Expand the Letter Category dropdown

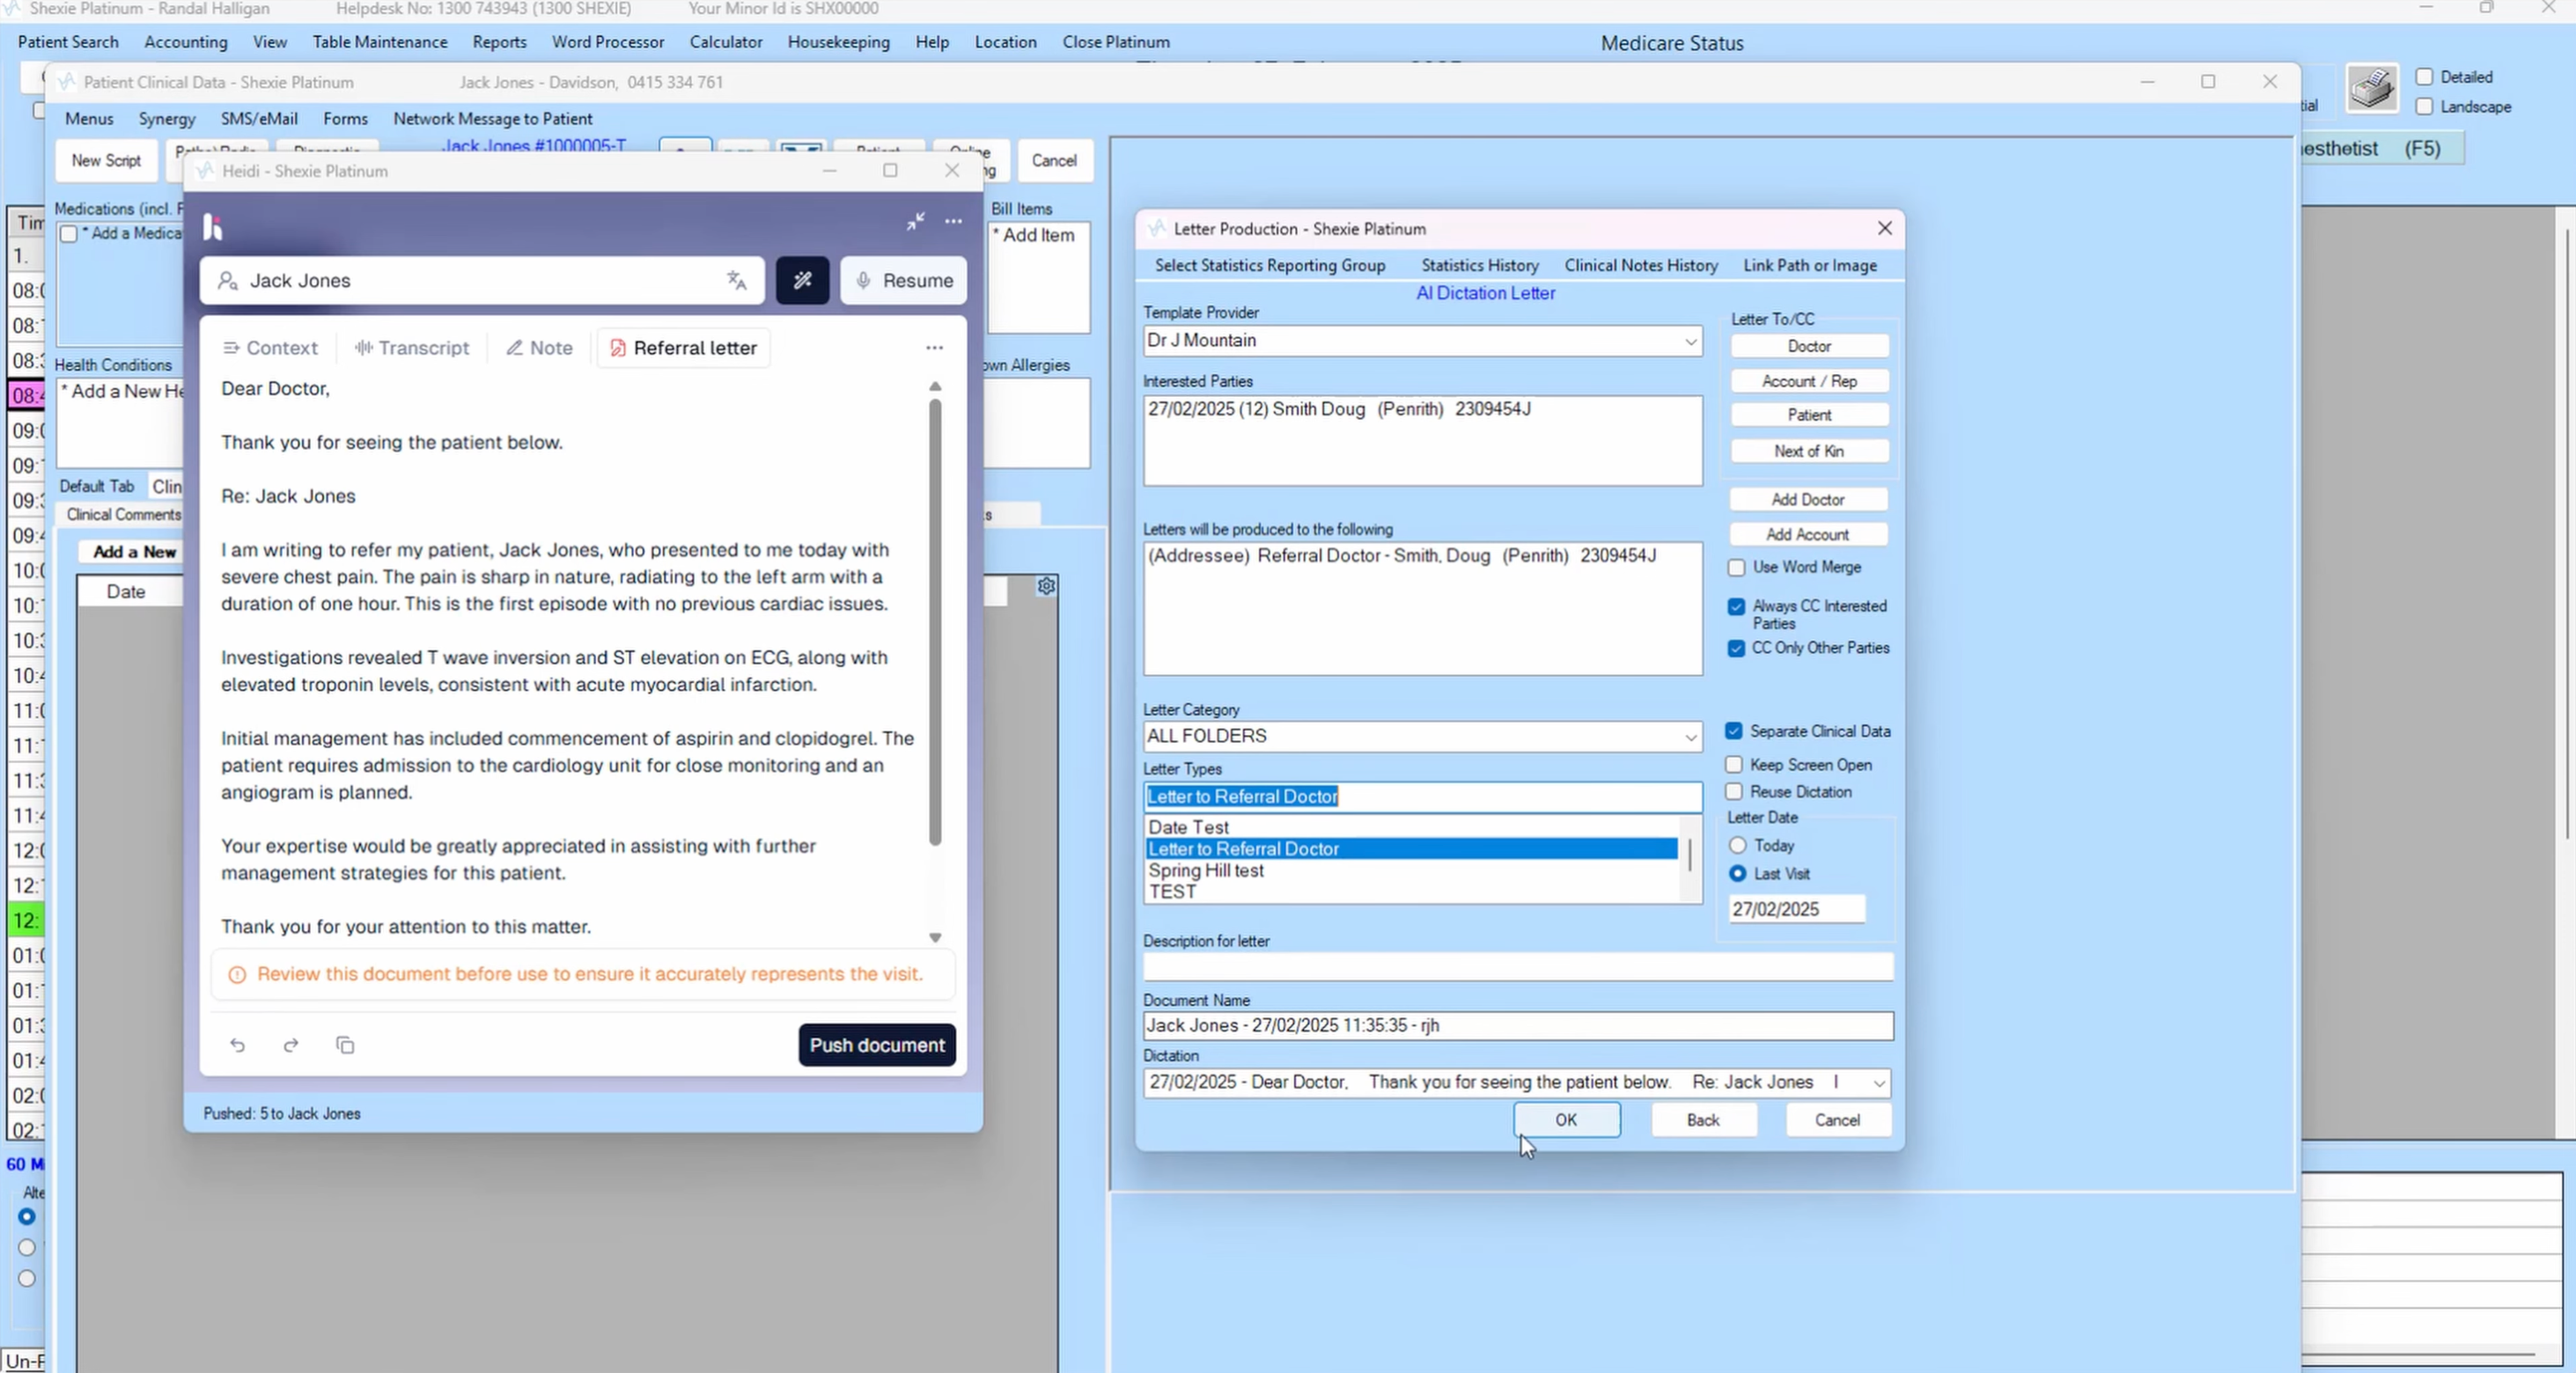(x=1690, y=737)
